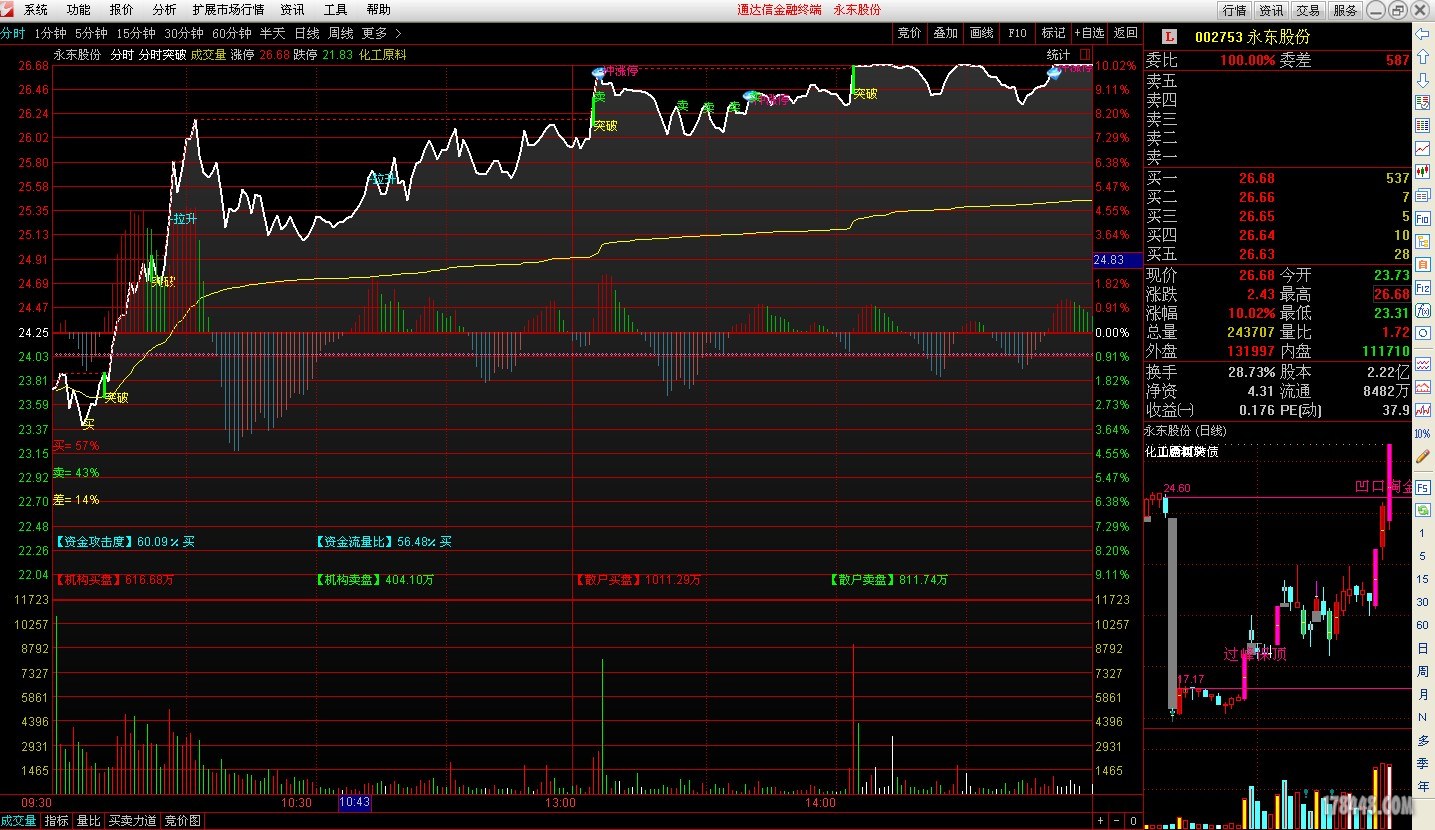Click the red L margin-trading badge
1435x830 pixels.
point(1170,37)
